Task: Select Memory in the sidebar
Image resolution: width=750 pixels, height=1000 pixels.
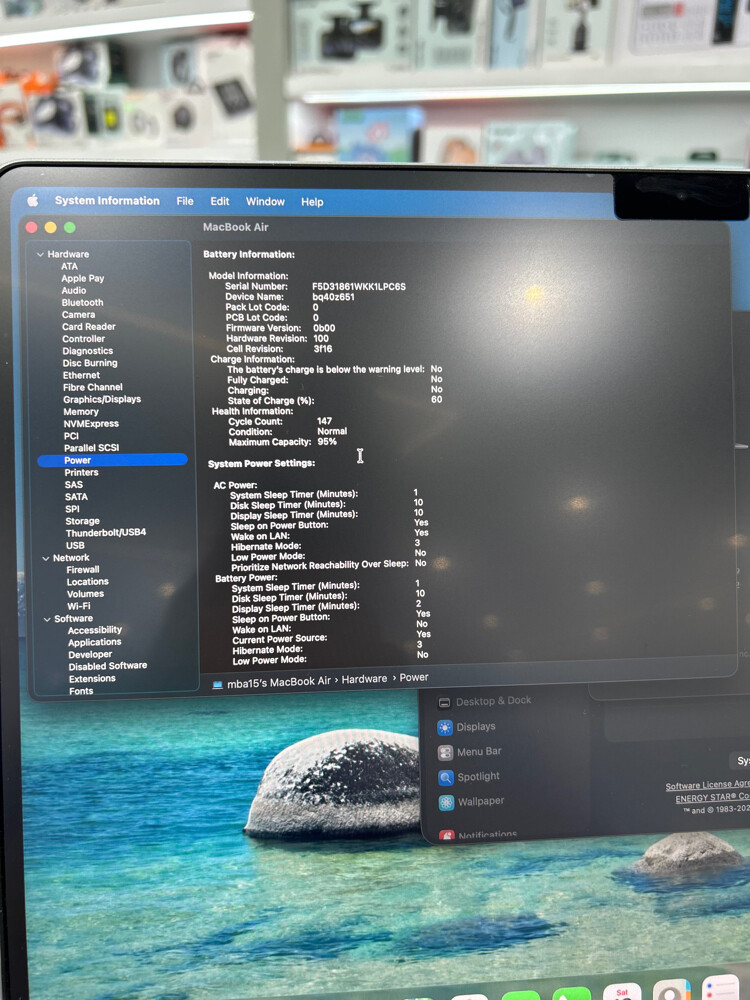Action: coord(80,411)
